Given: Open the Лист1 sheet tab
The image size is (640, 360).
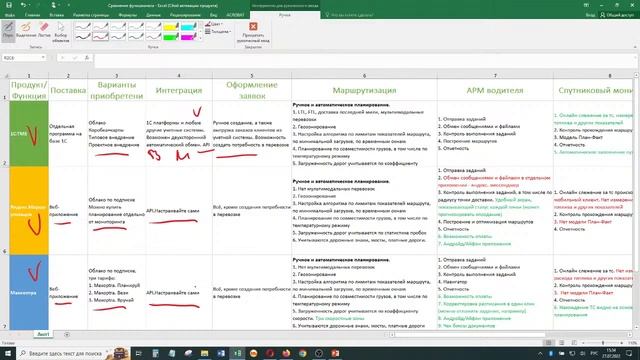Looking at the screenshot, I should pos(43,334).
